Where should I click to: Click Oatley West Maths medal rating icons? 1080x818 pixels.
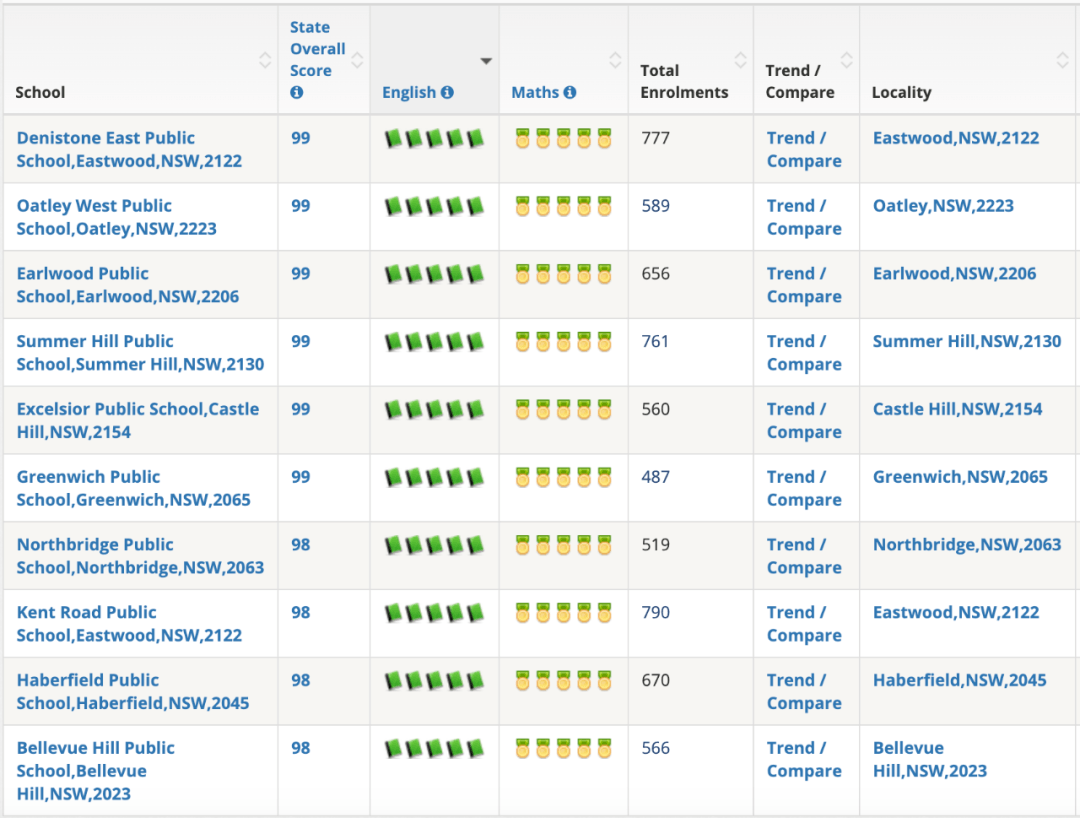pyautogui.click(x=563, y=206)
